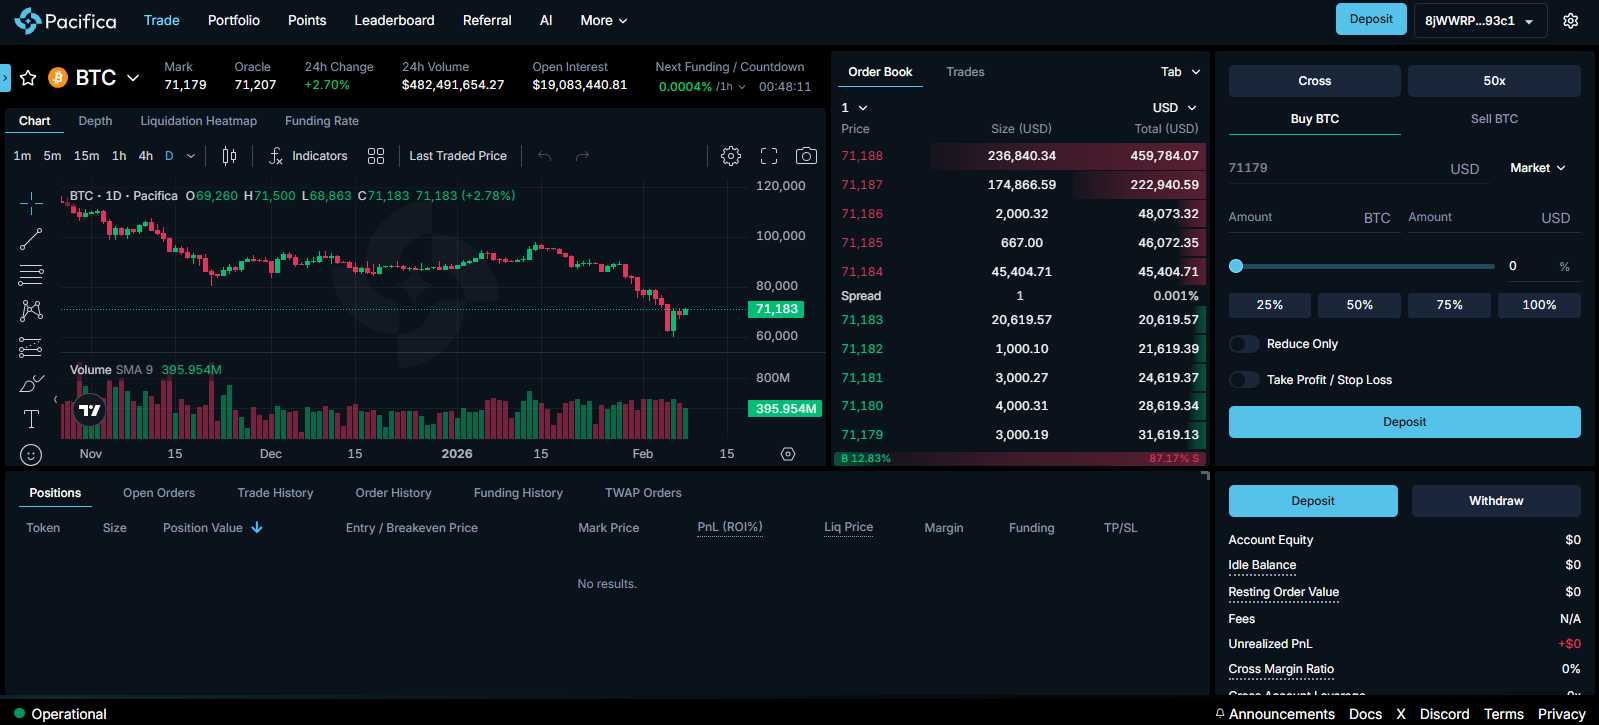The height and width of the screenshot is (725, 1599).
Task: Open chart settings gear
Action: 731,156
